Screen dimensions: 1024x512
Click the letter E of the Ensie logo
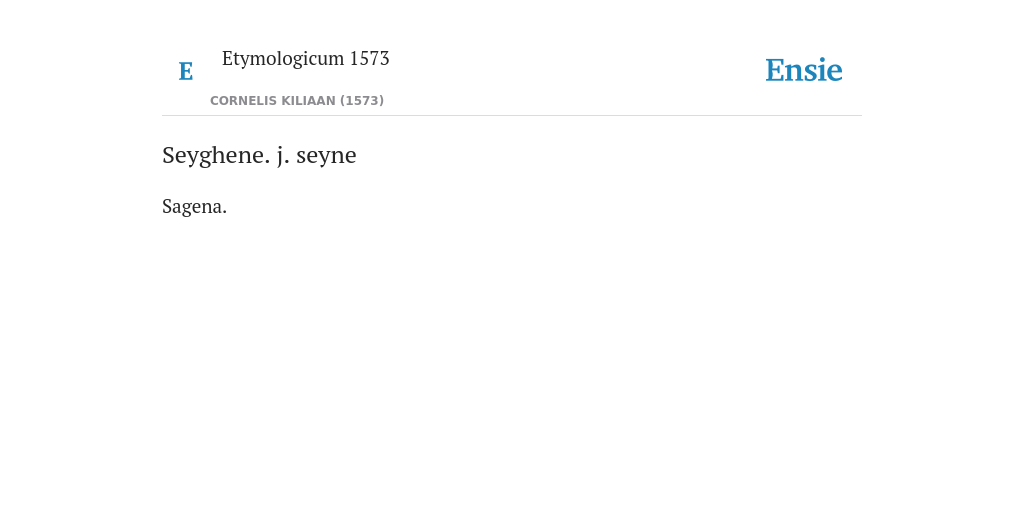[775, 70]
